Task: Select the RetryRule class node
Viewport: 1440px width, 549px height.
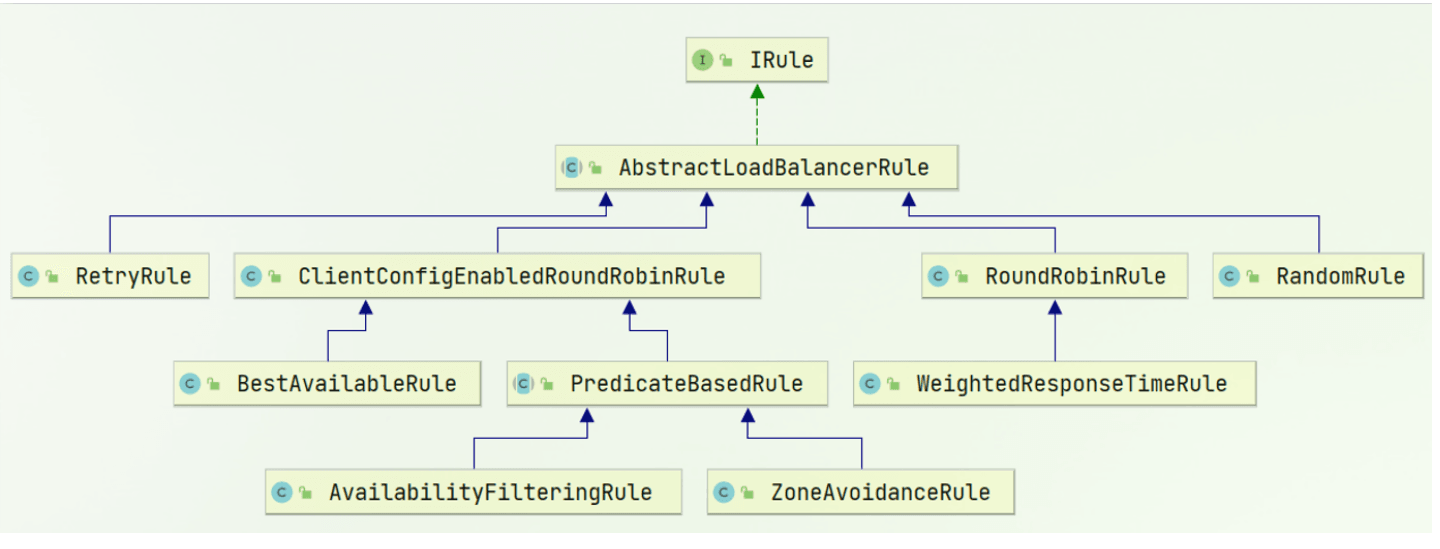Action: (110, 277)
